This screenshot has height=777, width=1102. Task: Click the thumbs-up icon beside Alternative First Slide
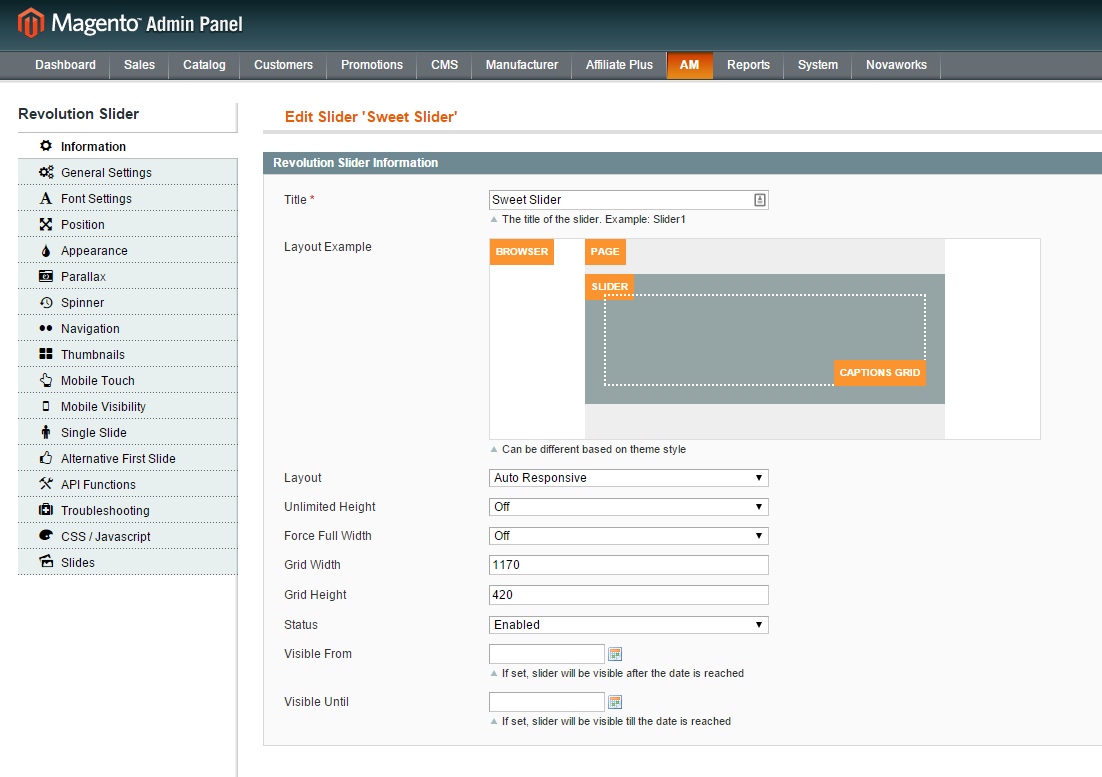(x=46, y=458)
